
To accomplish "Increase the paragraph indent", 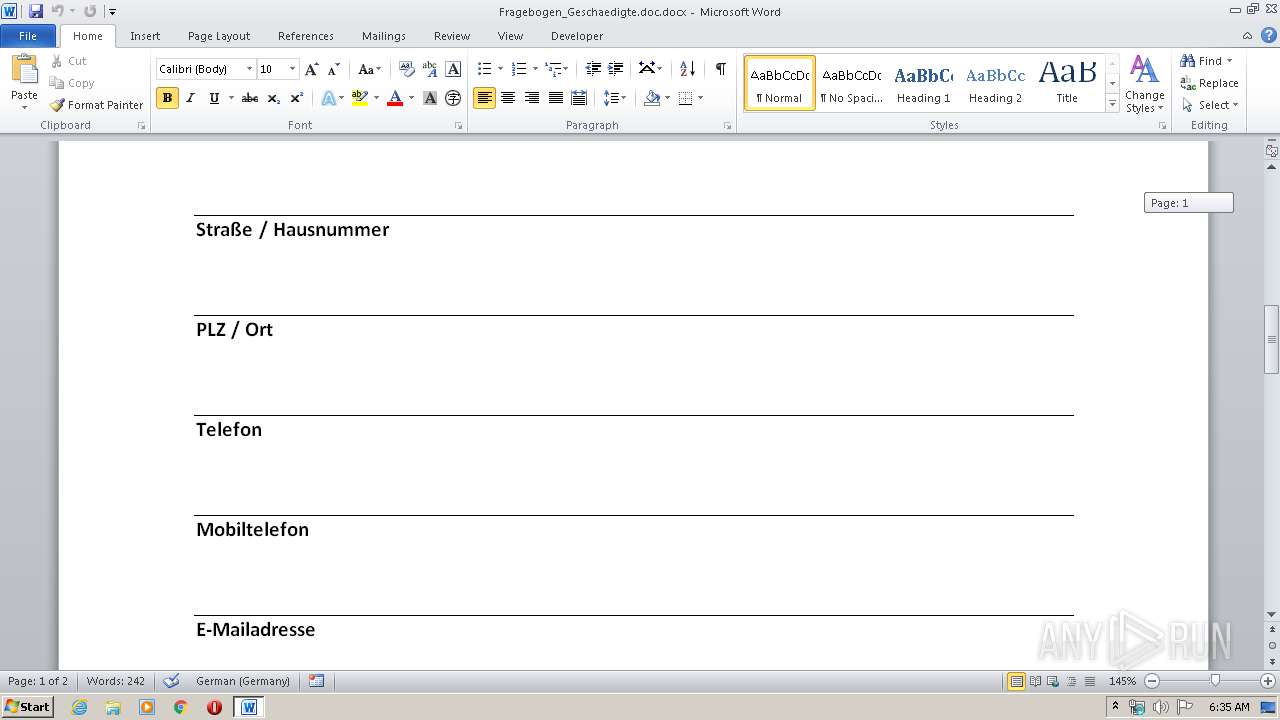I will [x=616, y=69].
